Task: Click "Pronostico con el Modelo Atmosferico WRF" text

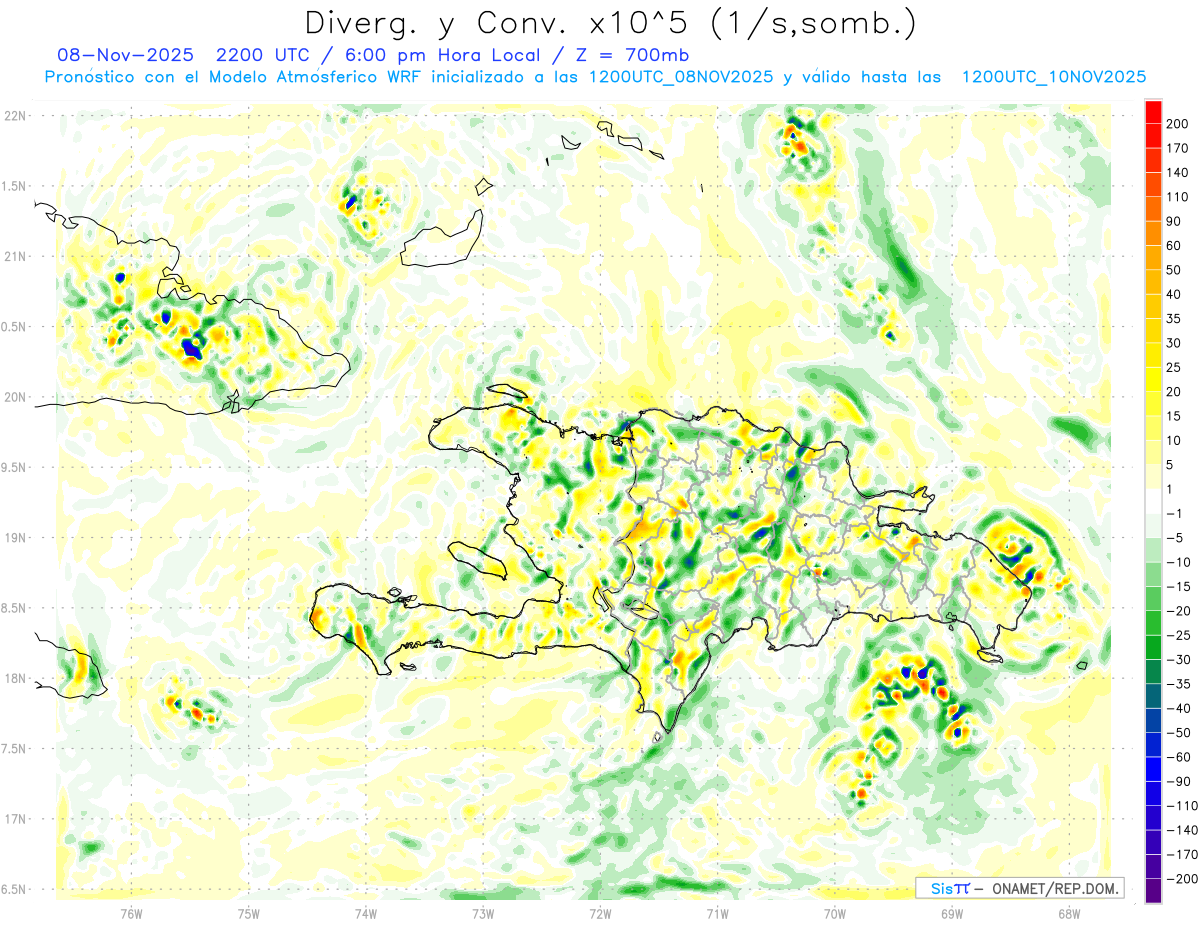Action: click(235, 77)
